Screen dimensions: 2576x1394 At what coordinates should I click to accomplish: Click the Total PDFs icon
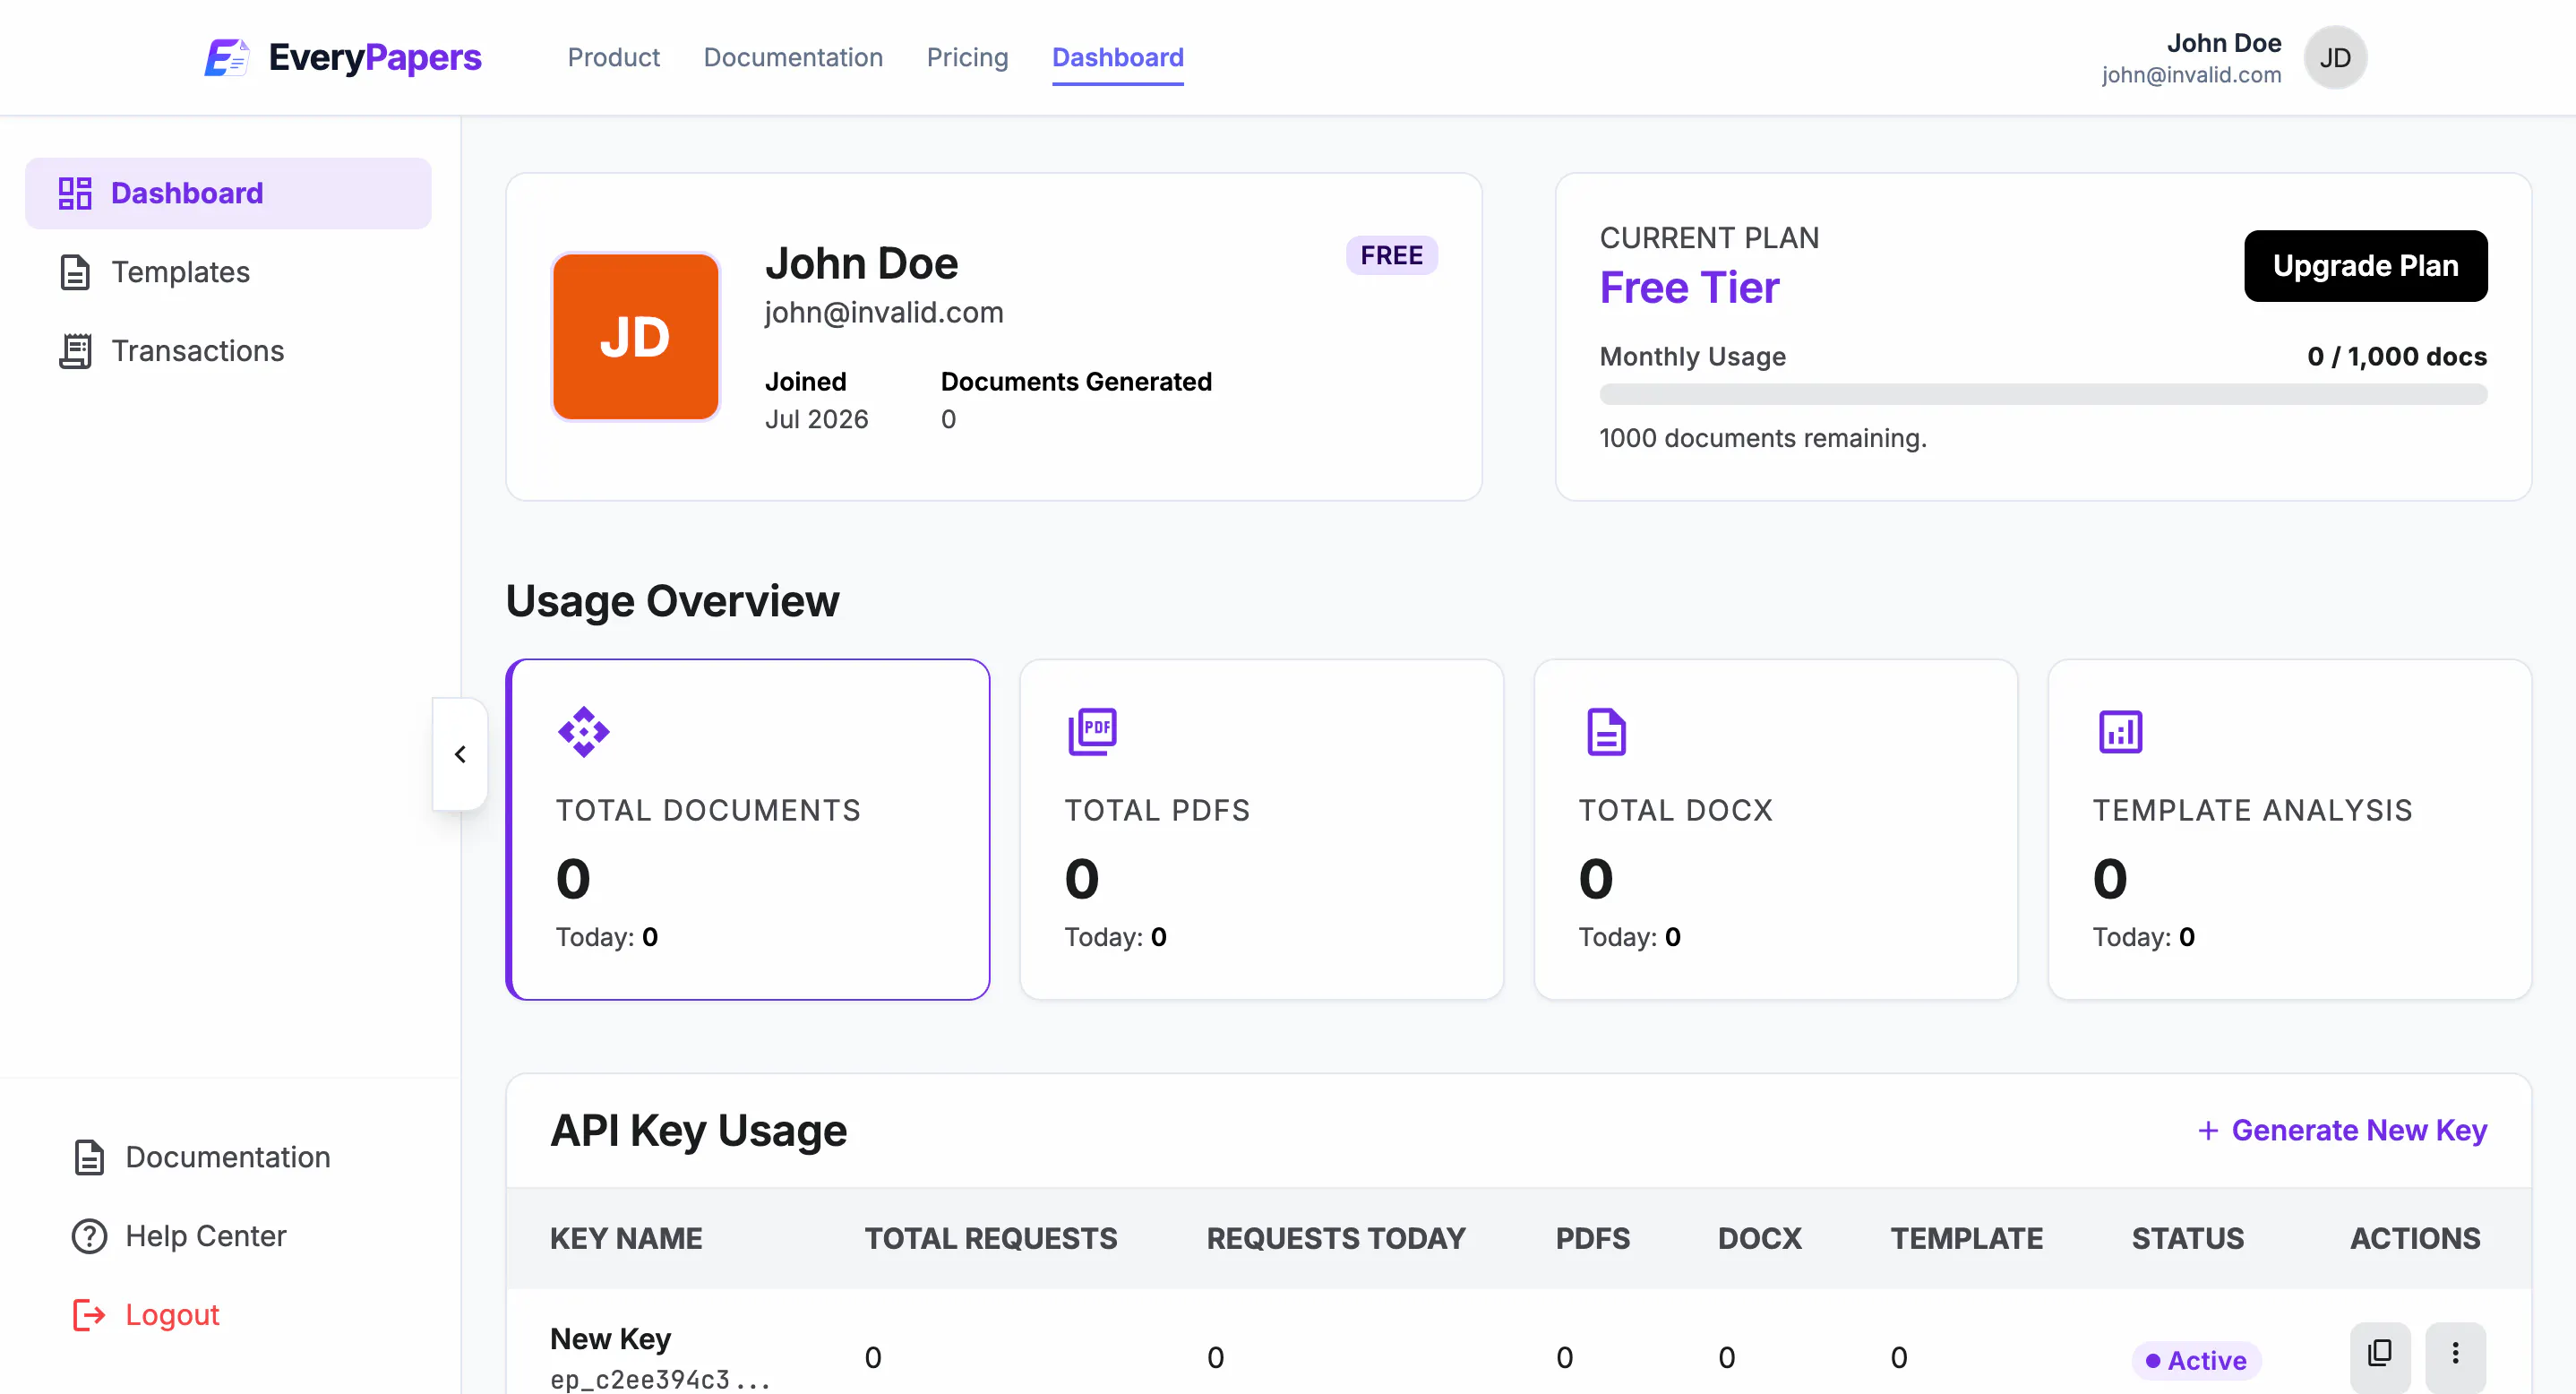pyautogui.click(x=1092, y=732)
